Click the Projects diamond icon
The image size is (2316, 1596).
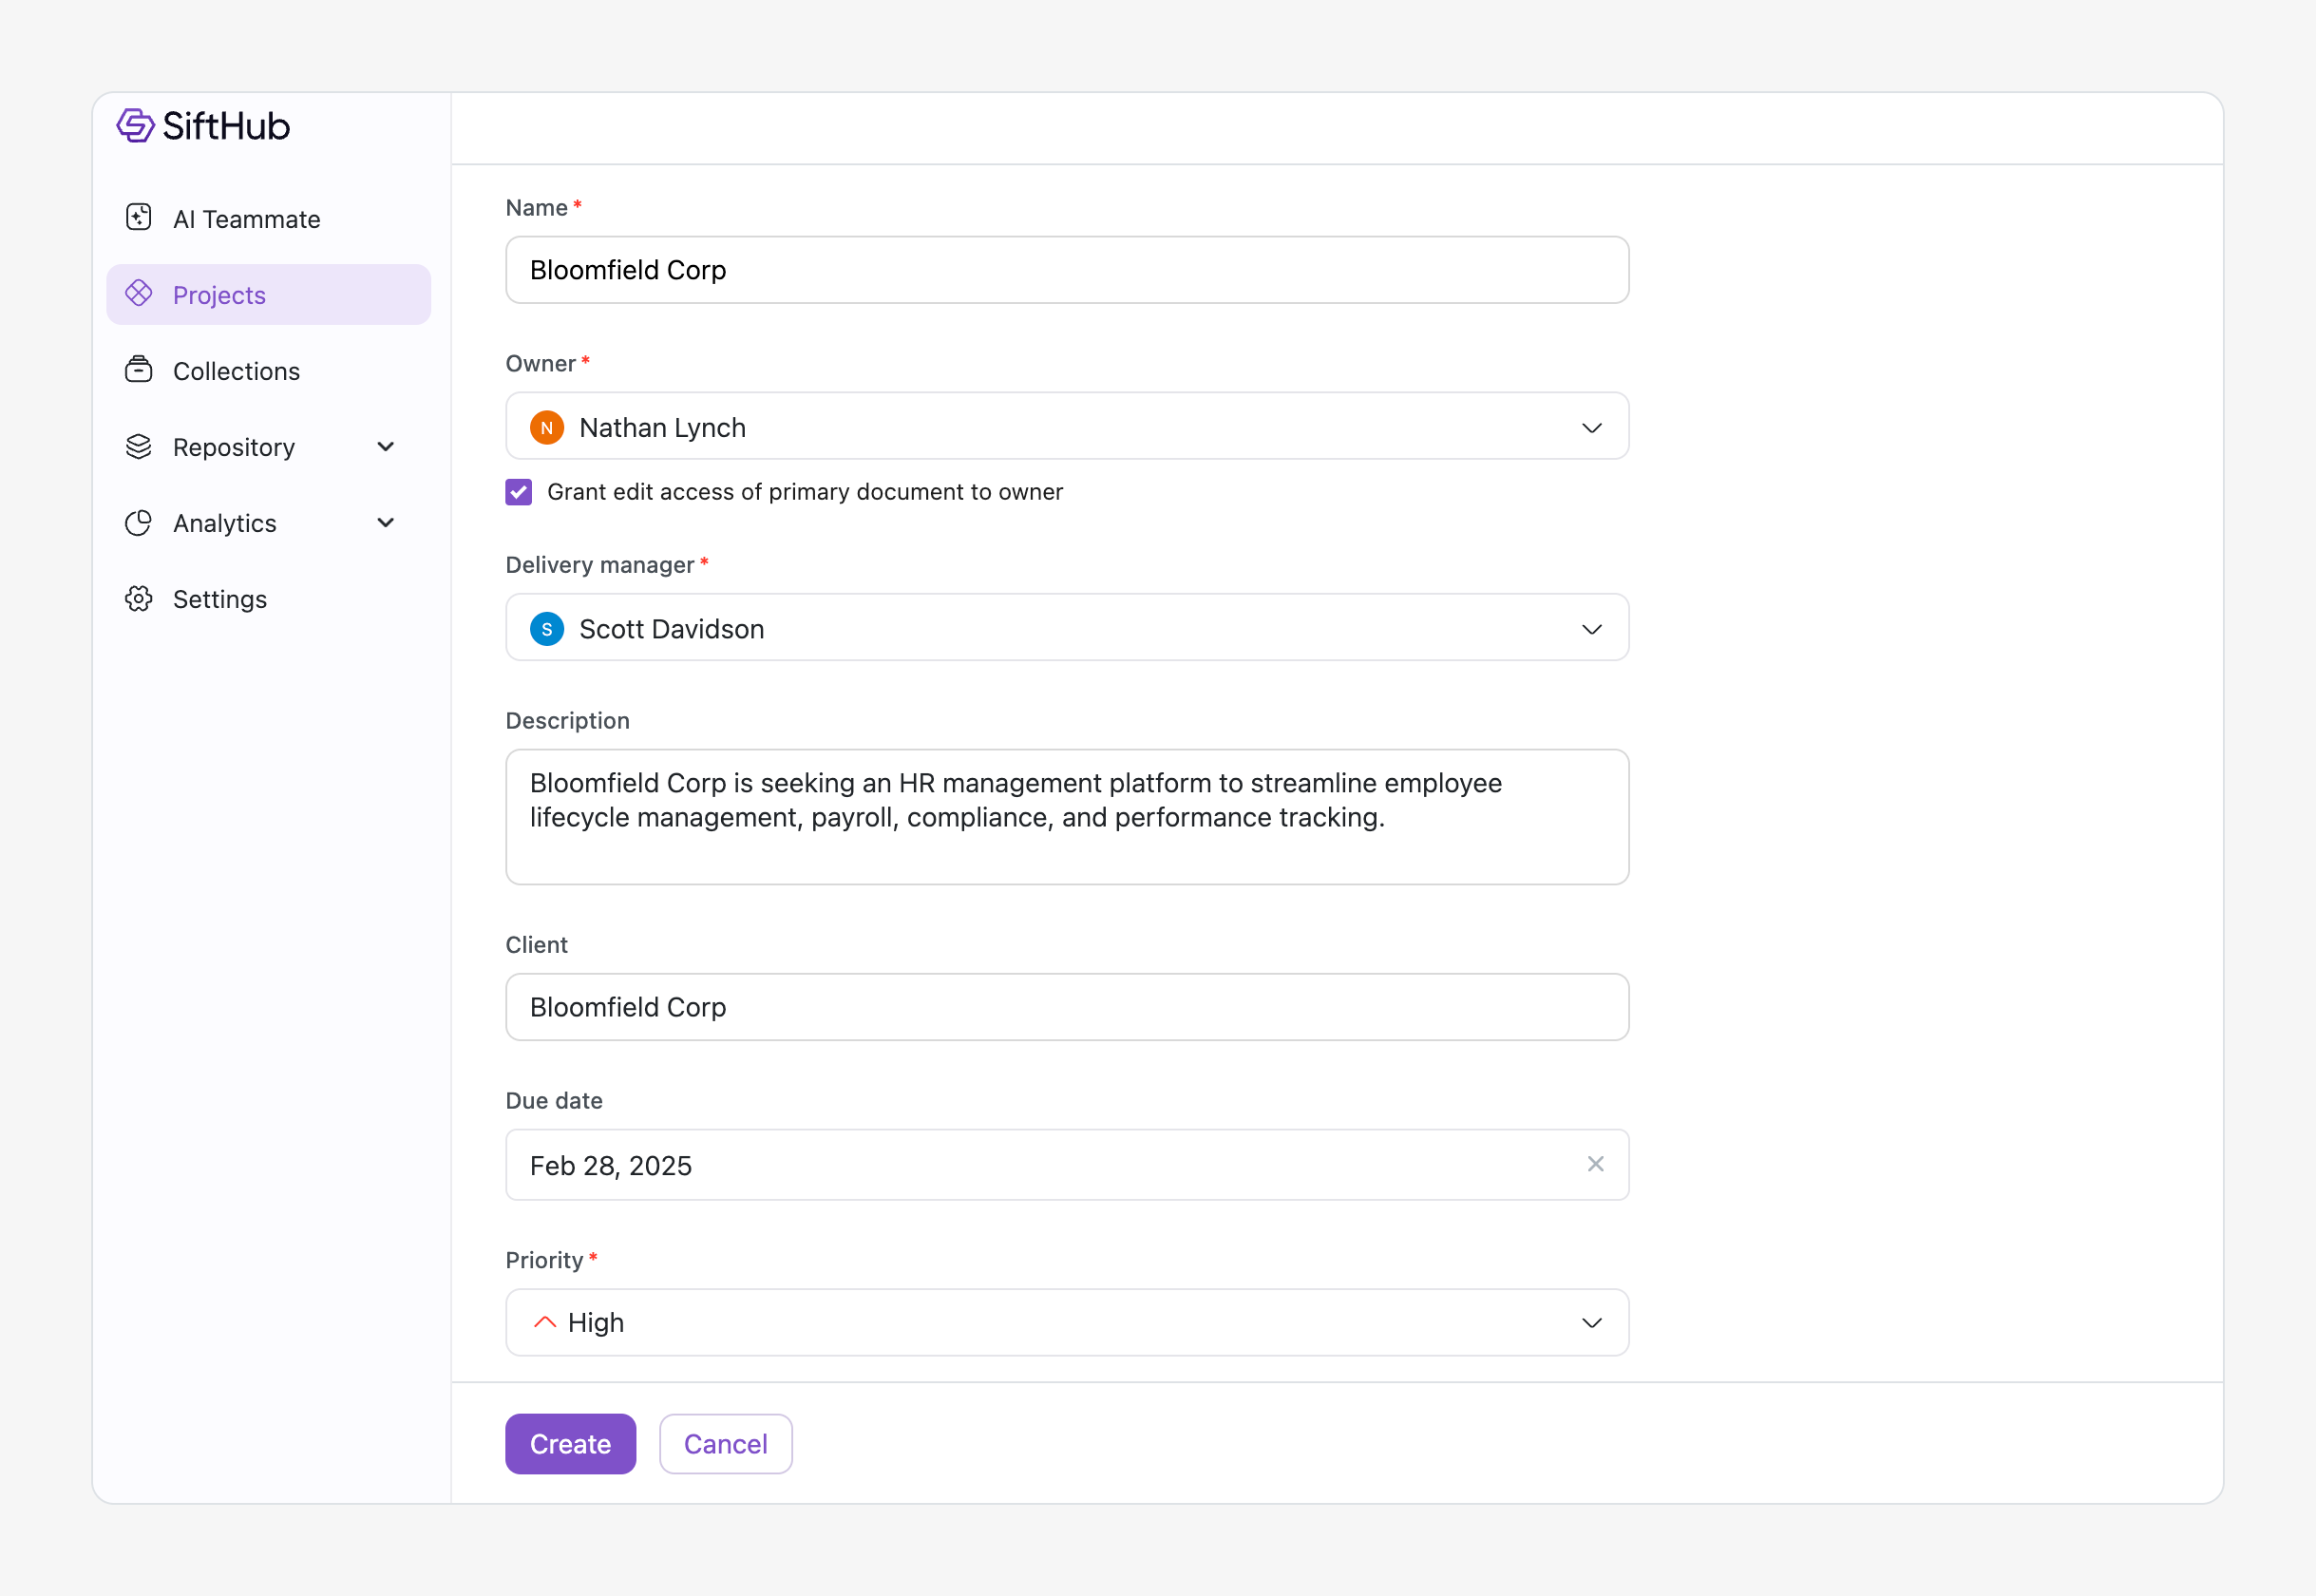[x=139, y=294]
